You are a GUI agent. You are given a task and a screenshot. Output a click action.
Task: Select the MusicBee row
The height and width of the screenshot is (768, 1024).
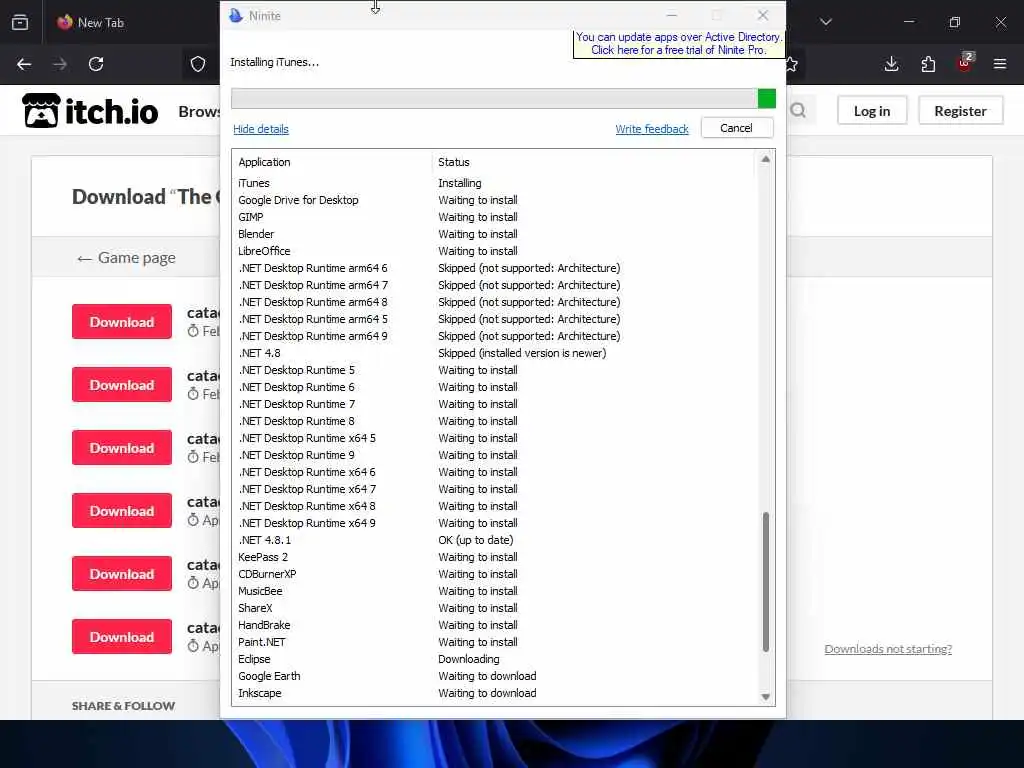pyautogui.click(x=495, y=590)
